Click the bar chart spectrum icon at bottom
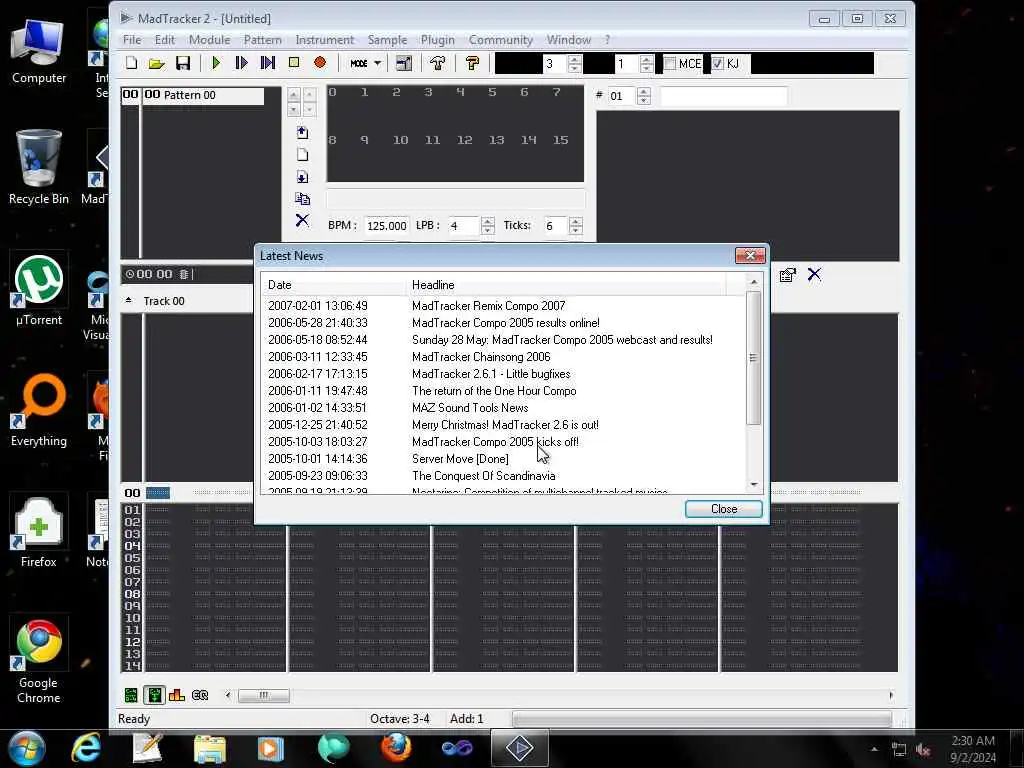1024x768 pixels. (177, 696)
